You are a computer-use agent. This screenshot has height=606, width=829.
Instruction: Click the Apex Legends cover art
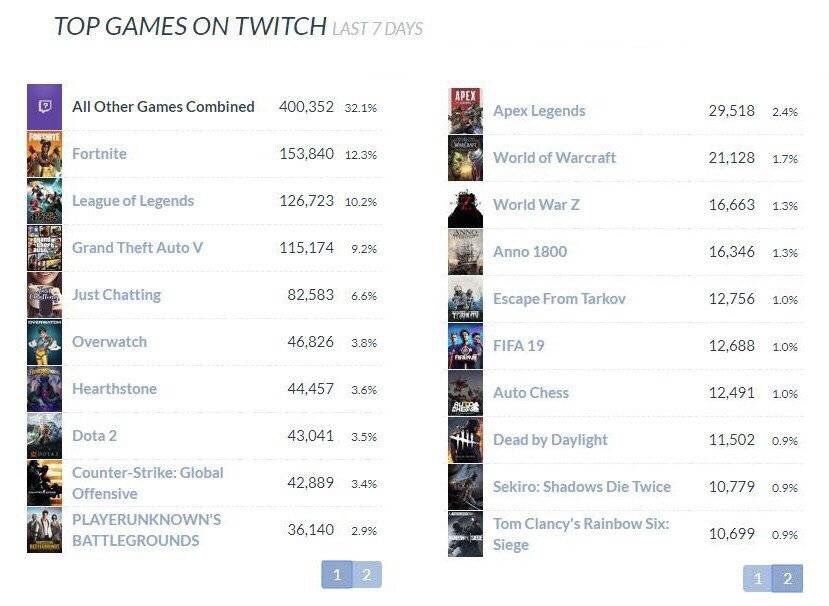465,111
